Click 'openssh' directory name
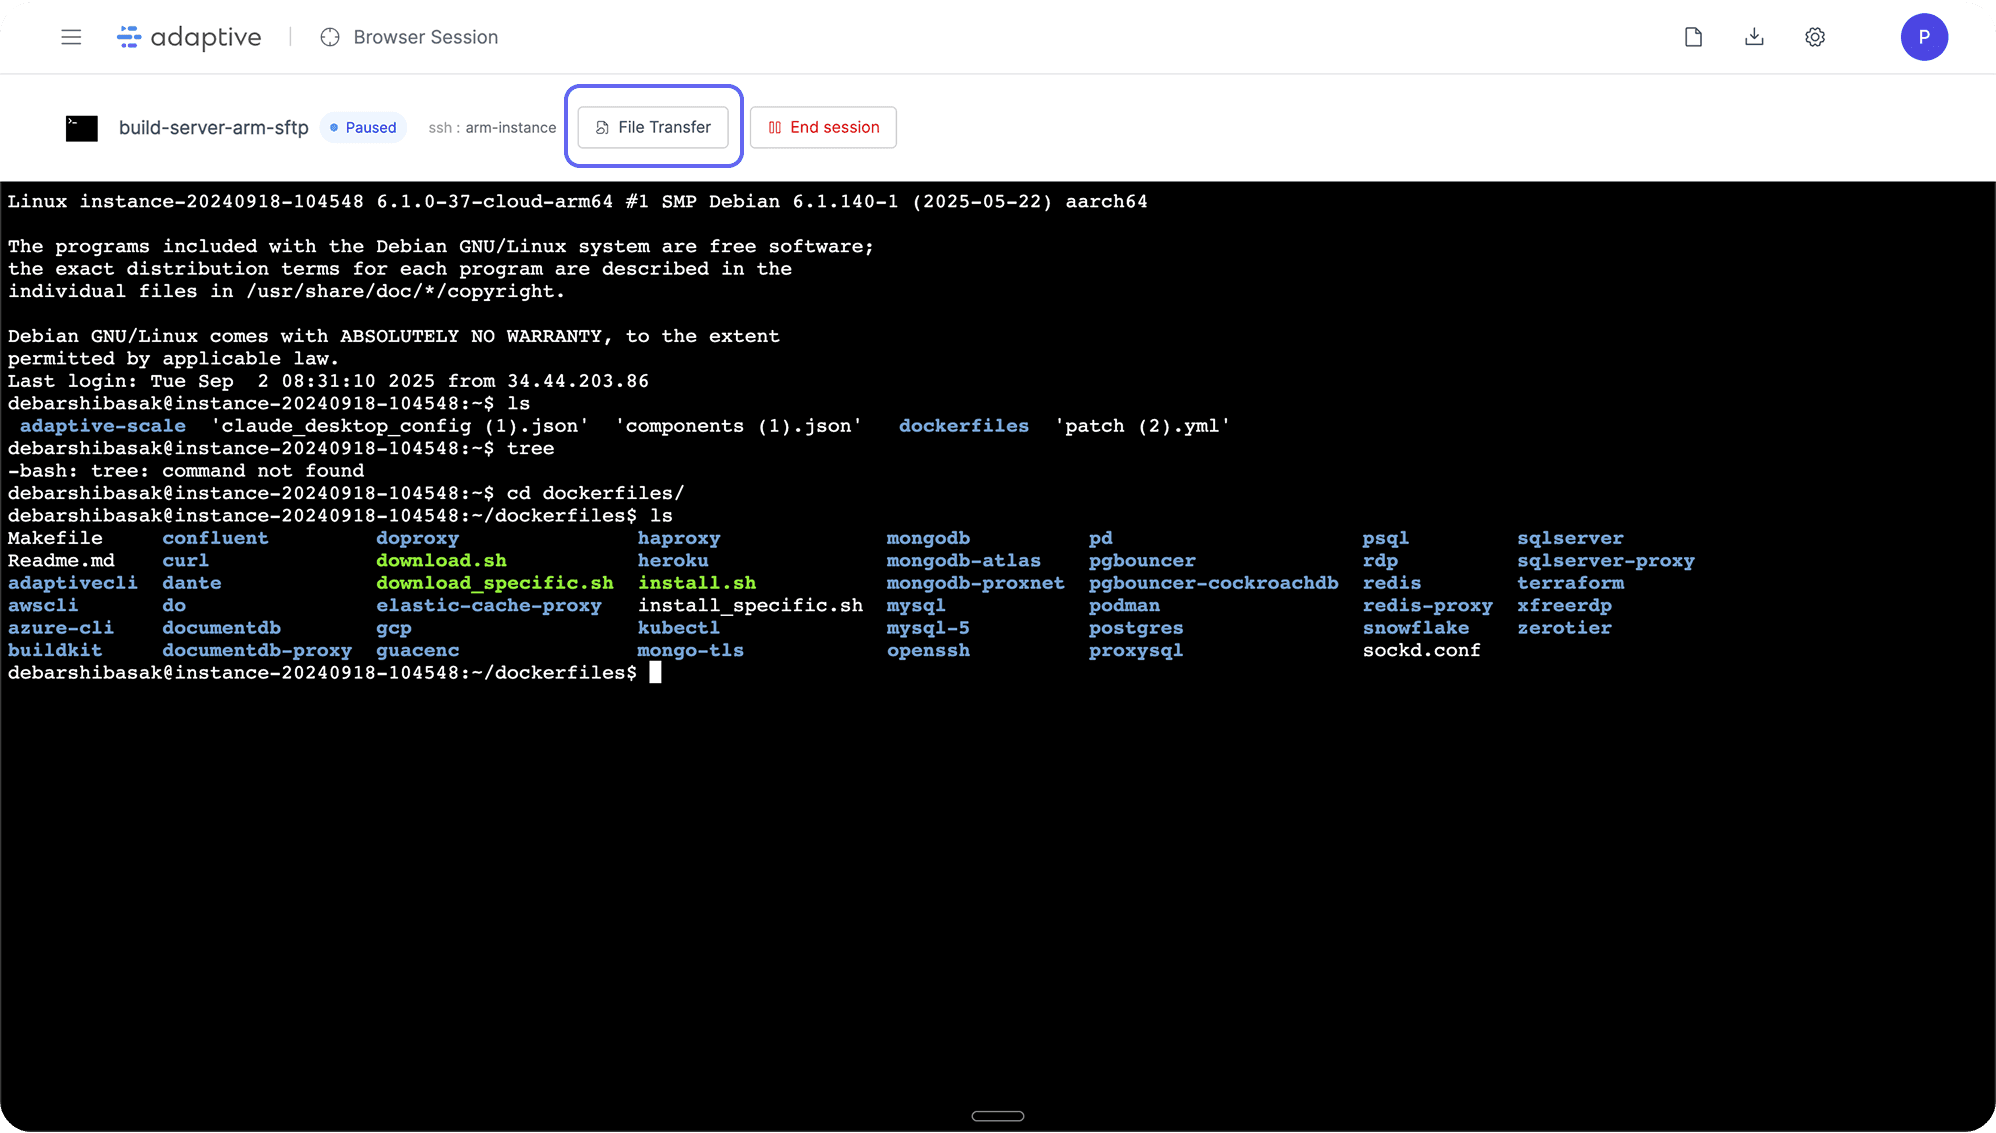This screenshot has width=1996, height=1133. pos(928,651)
